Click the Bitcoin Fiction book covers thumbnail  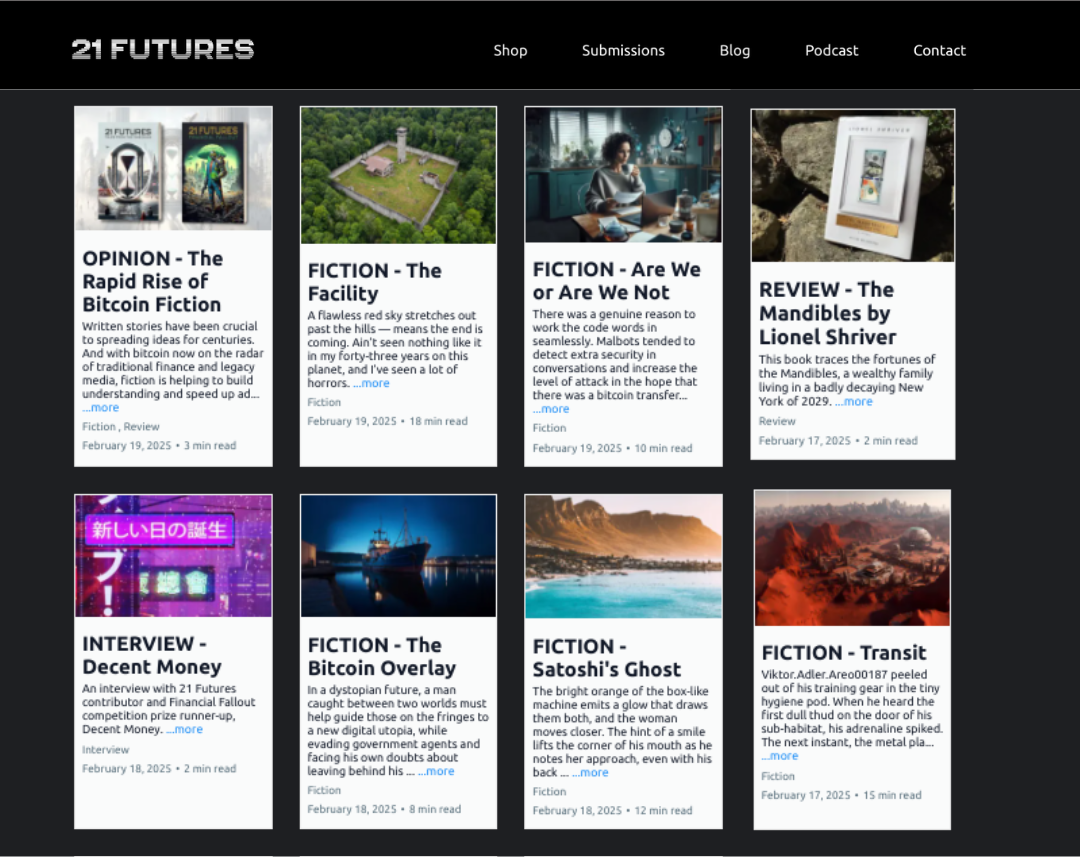tap(173, 168)
